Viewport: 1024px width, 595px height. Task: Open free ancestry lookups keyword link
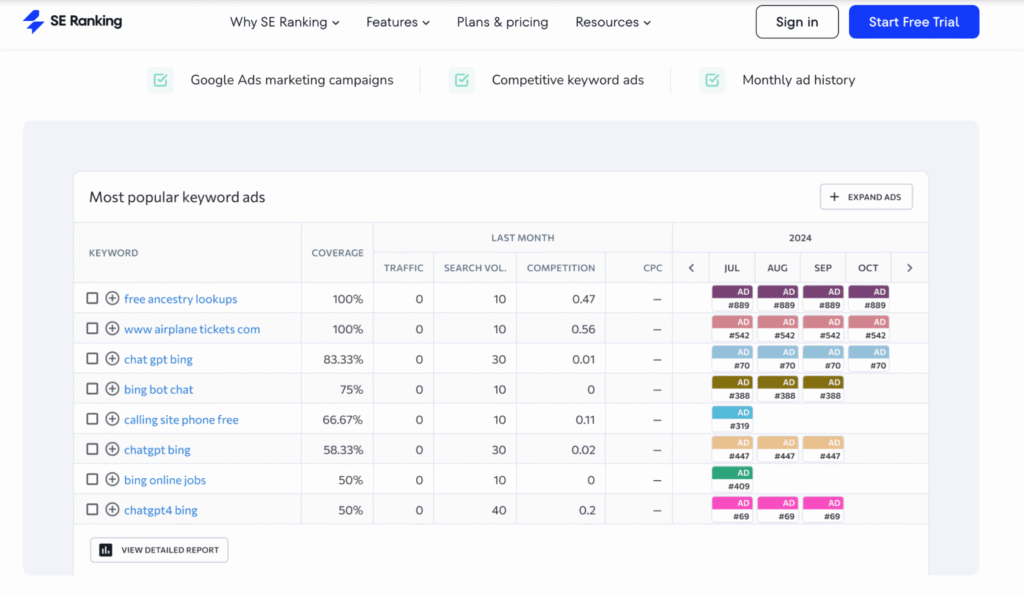pyautogui.click(x=180, y=299)
